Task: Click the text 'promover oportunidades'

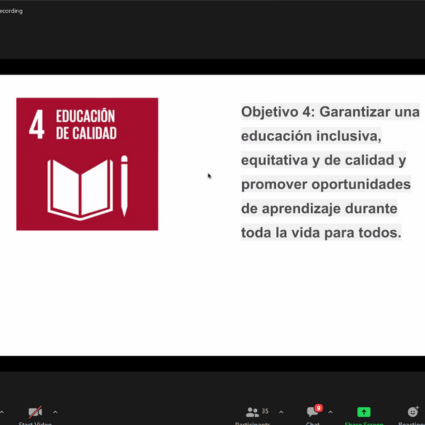Action: pyautogui.click(x=326, y=184)
